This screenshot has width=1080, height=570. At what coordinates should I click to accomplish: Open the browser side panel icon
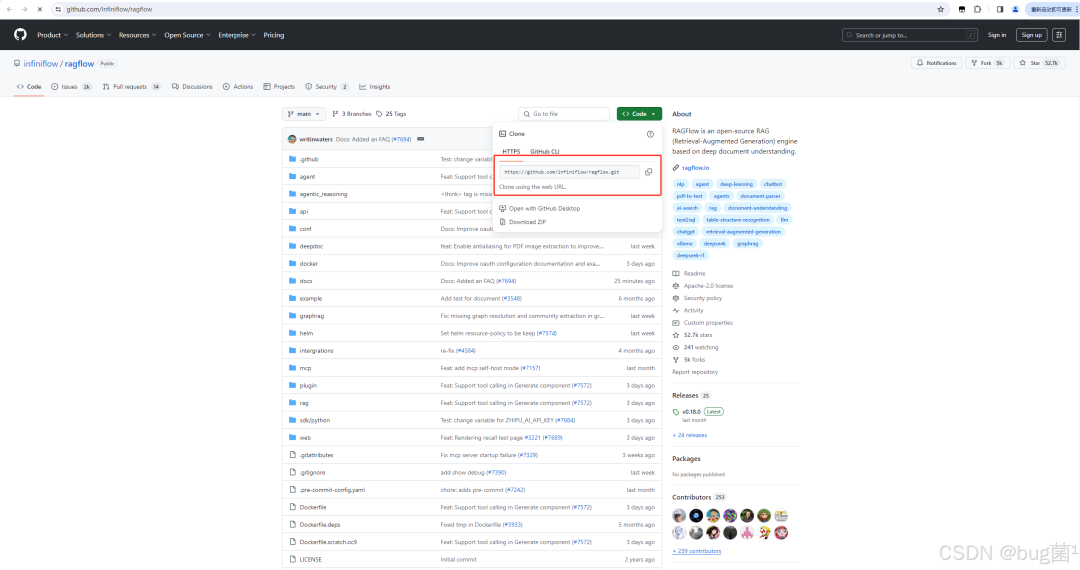tap(999, 9)
